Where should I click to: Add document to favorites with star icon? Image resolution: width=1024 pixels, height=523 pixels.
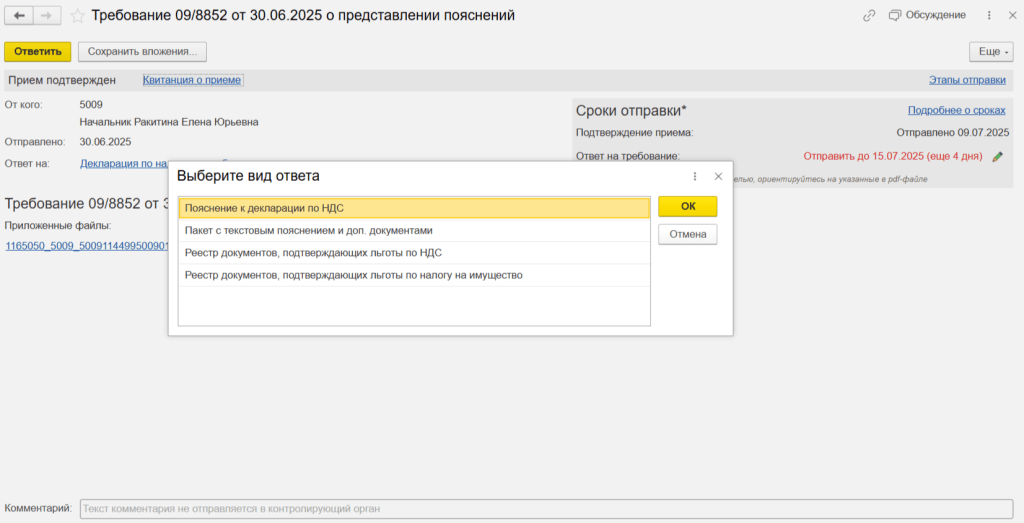point(77,16)
